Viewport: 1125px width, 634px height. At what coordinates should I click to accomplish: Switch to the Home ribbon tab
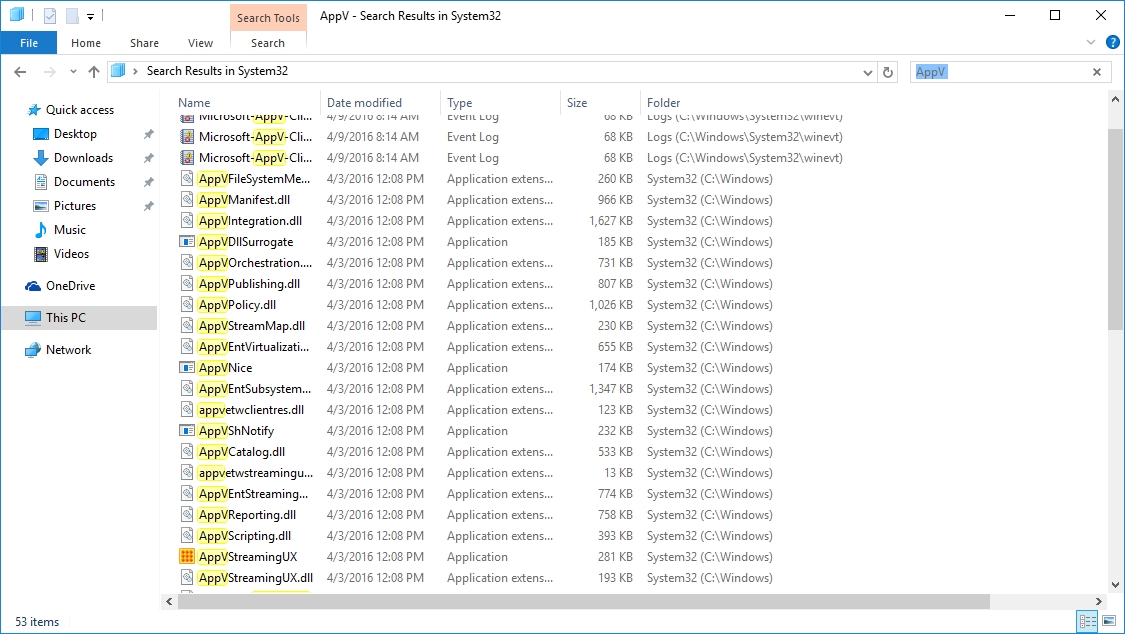click(85, 43)
